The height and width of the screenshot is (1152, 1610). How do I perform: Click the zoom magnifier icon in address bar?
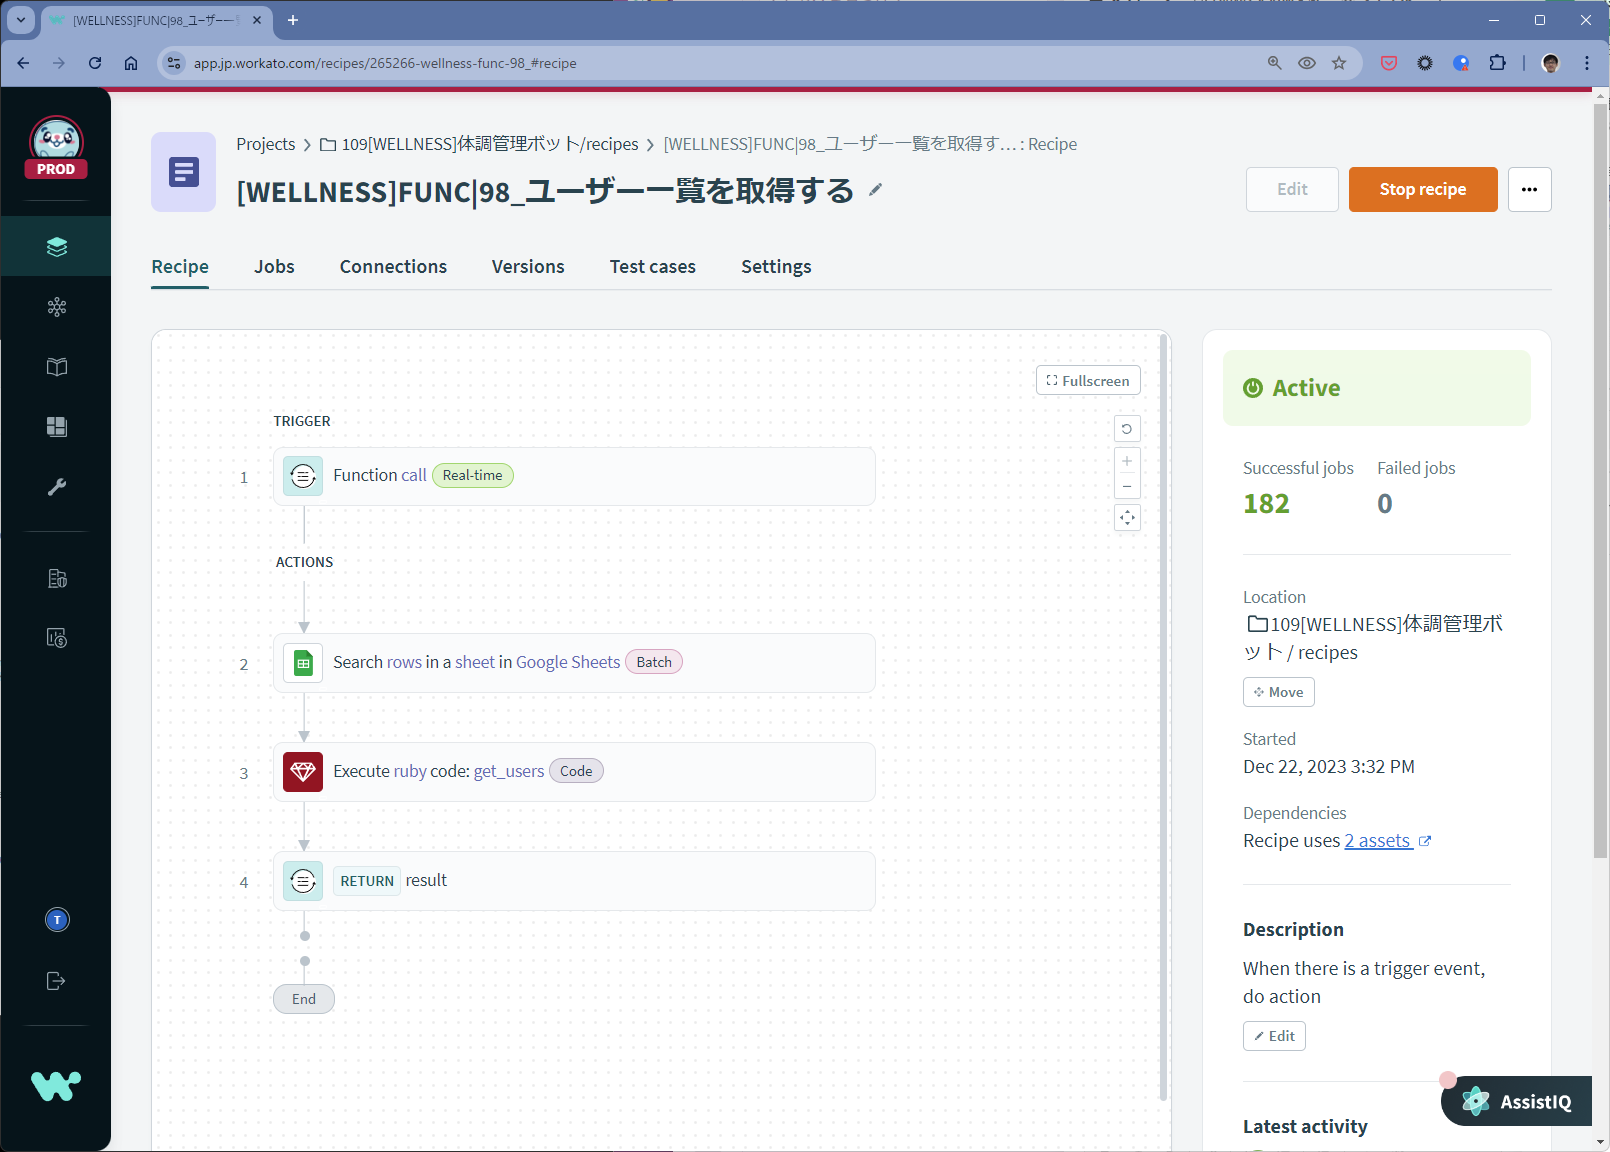1275,63
